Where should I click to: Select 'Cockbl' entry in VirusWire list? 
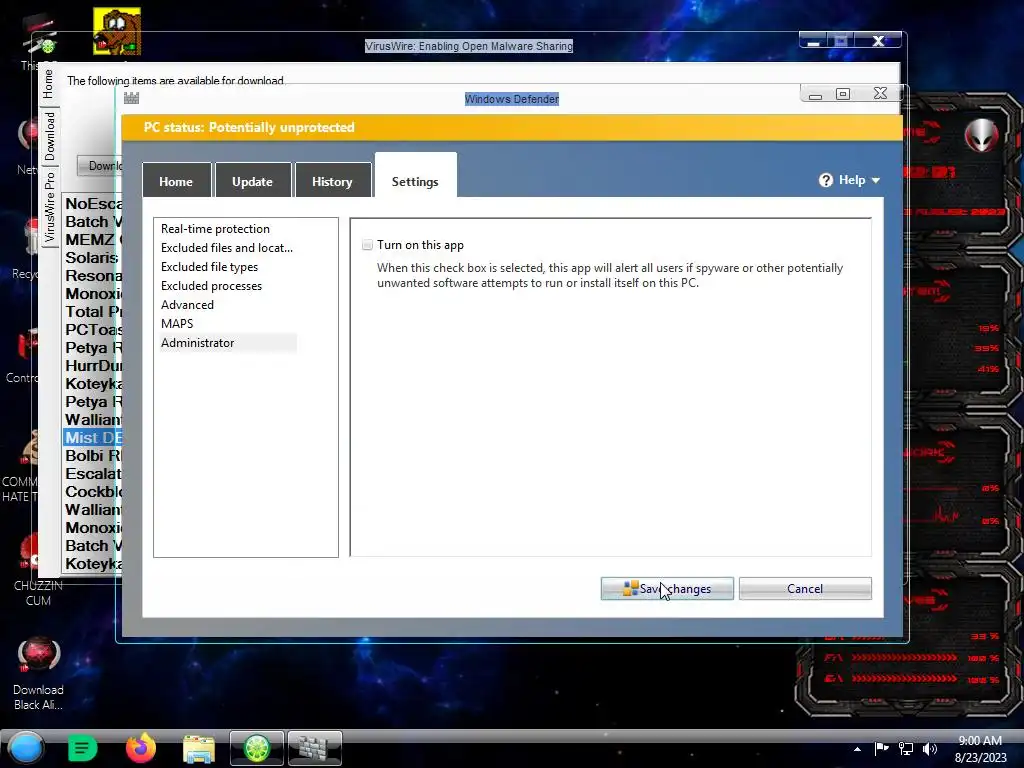tap(93, 492)
